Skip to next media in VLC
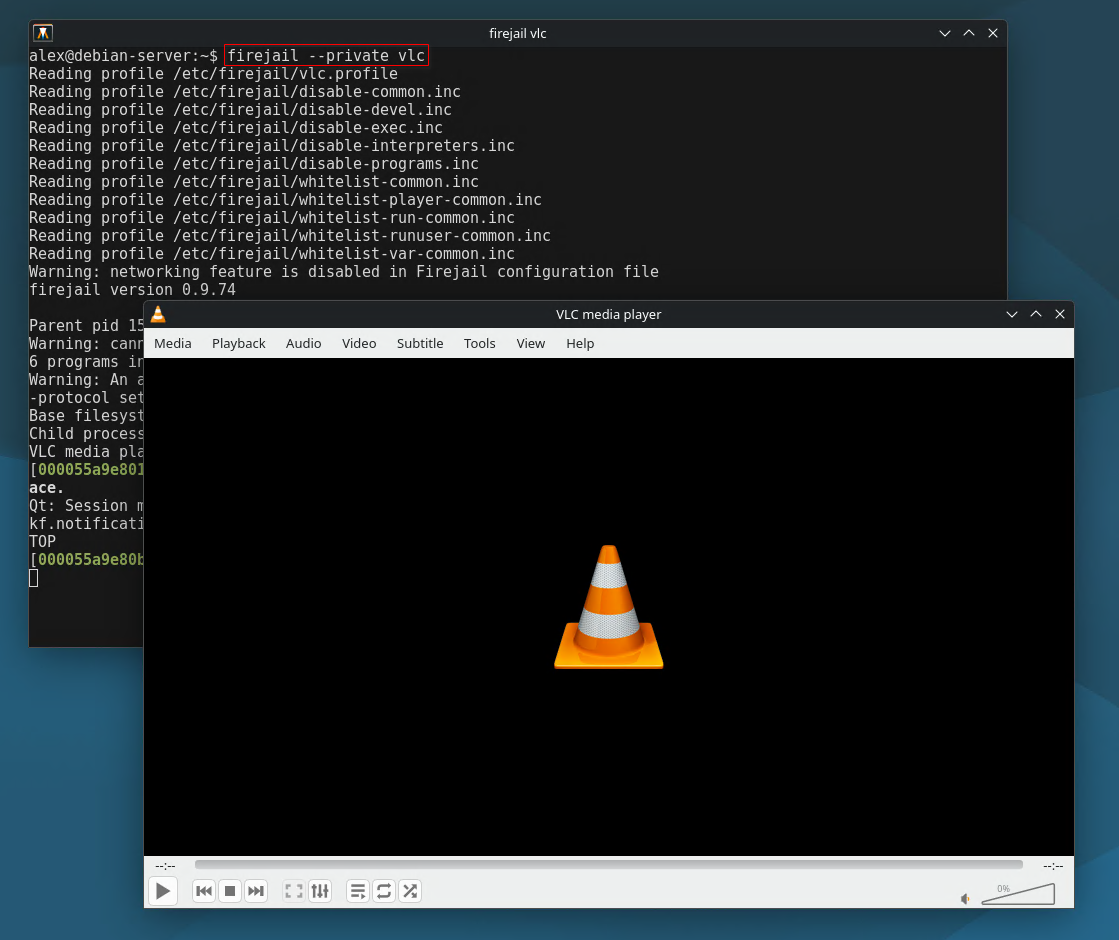This screenshot has height=940, width=1119. pyautogui.click(x=255, y=891)
